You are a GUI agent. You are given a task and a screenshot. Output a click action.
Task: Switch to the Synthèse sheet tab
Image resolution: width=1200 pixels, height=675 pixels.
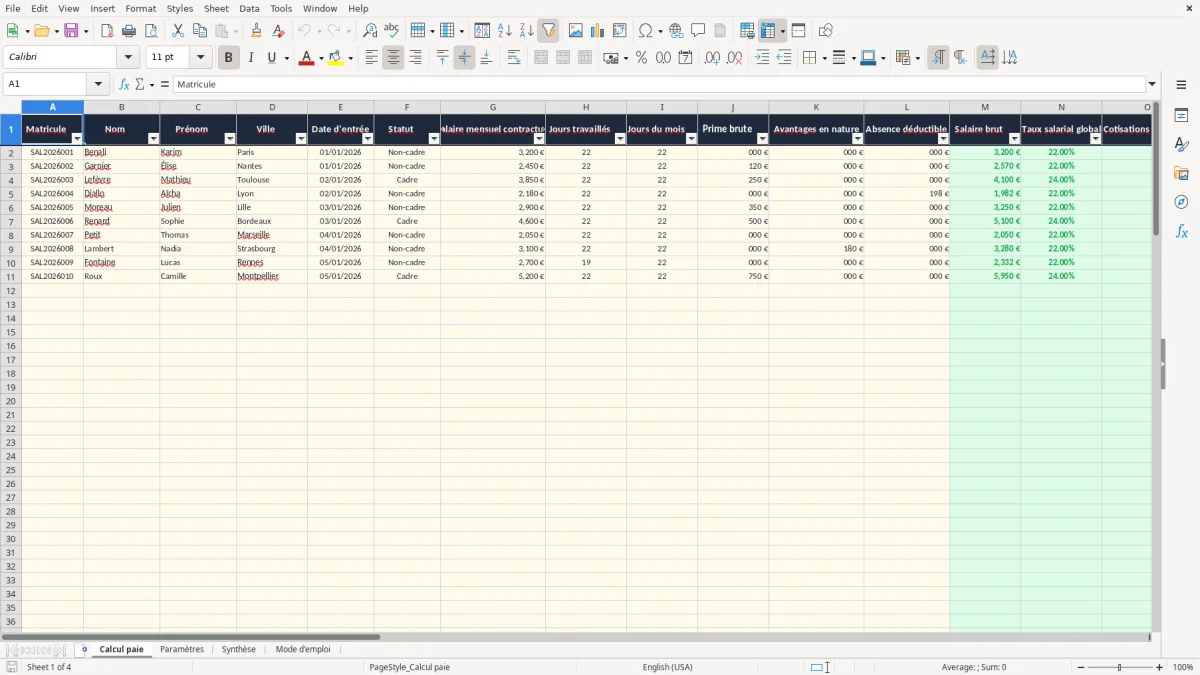(x=239, y=649)
